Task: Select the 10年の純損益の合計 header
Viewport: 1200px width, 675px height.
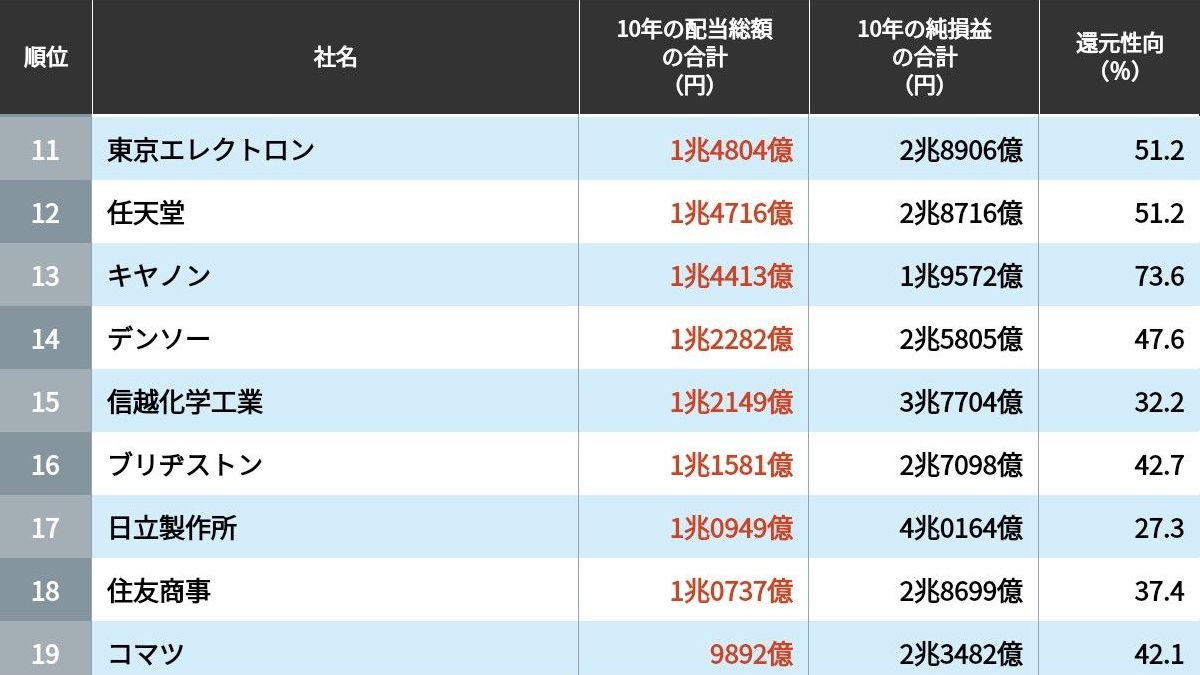Action: 924,57
